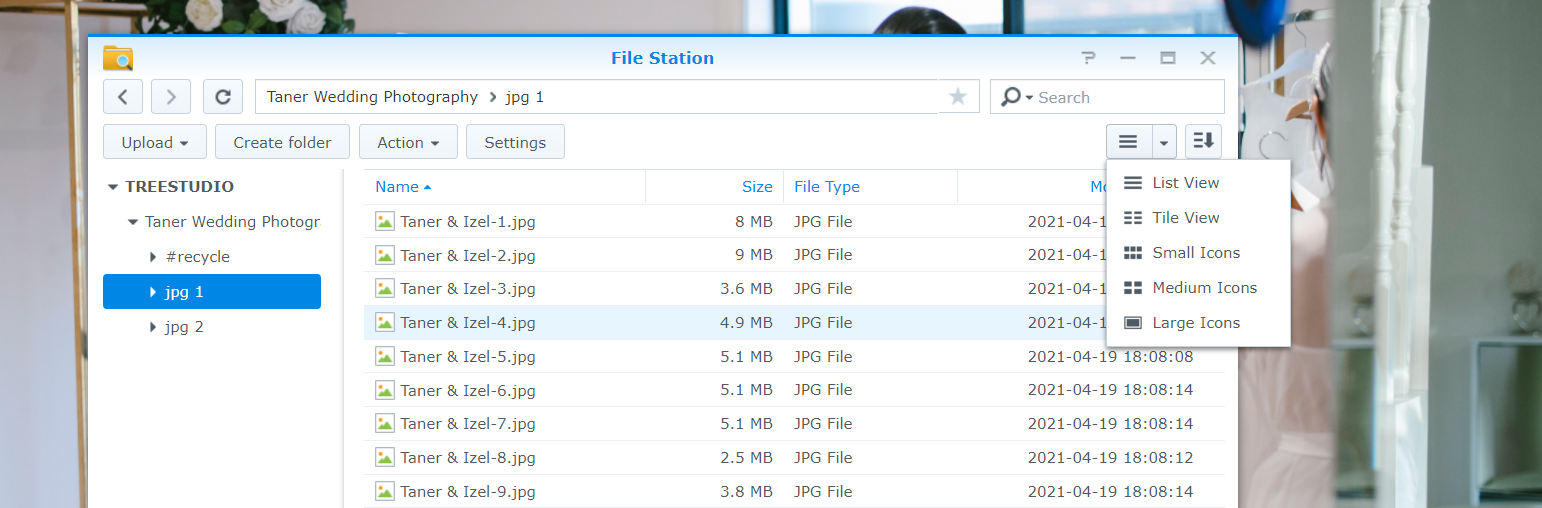
Task: Choose Large Icons view option
Action: click(1195, 323)
